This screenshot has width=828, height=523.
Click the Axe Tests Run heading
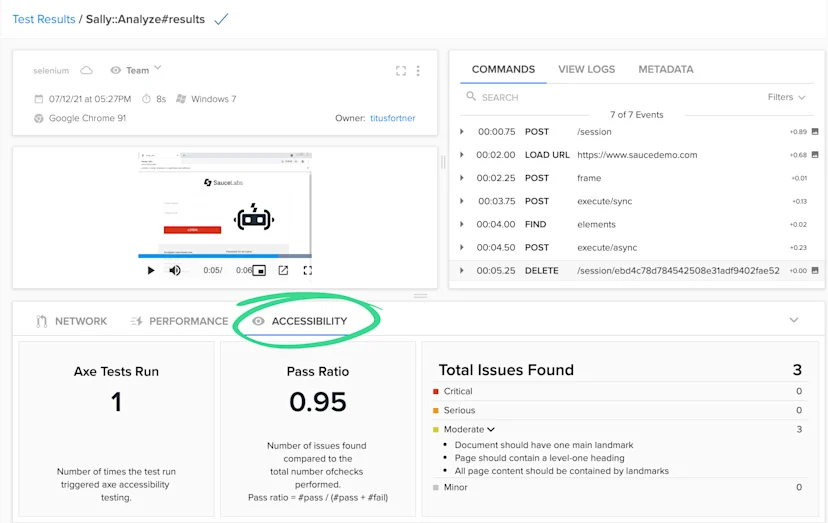(x=116, y=371)
